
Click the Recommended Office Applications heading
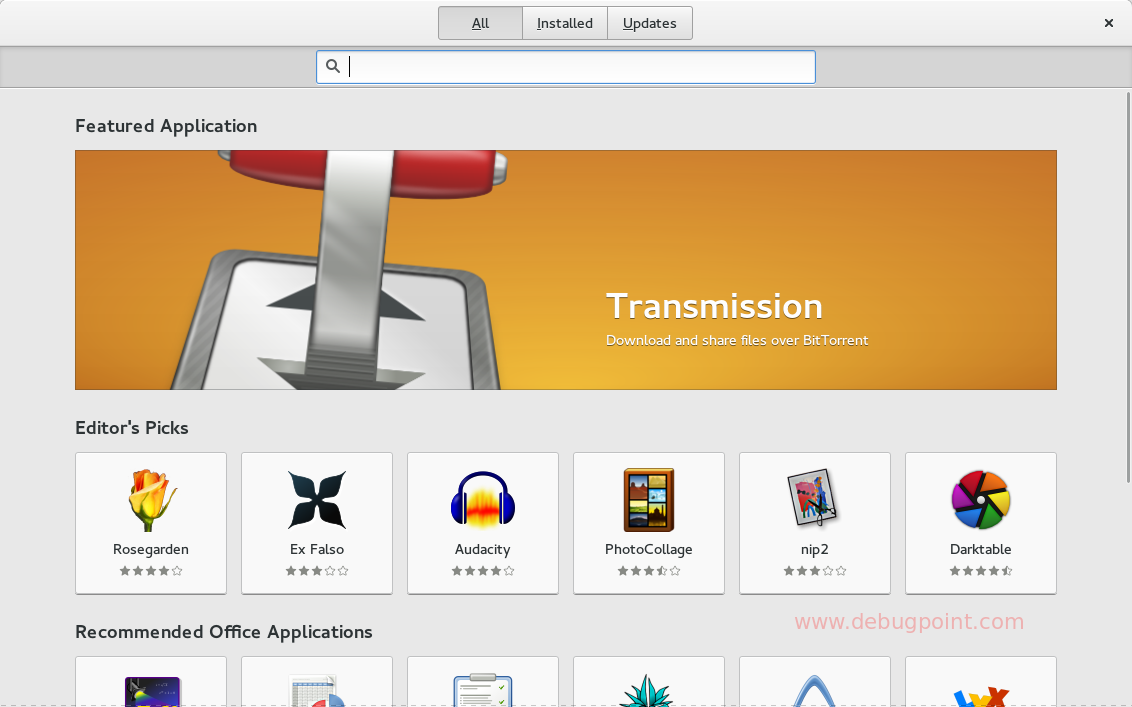[x=224, y=632]
